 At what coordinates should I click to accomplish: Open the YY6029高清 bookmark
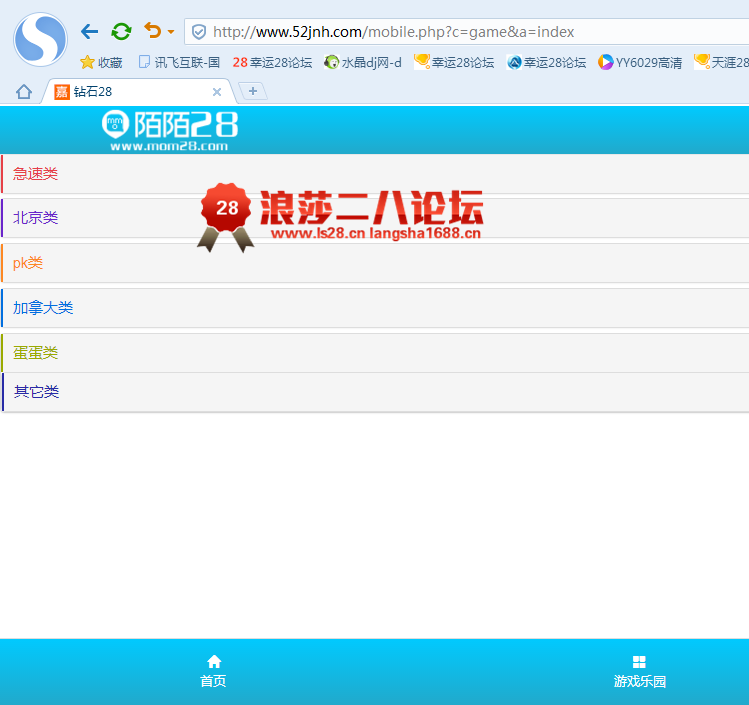[640, 62]
